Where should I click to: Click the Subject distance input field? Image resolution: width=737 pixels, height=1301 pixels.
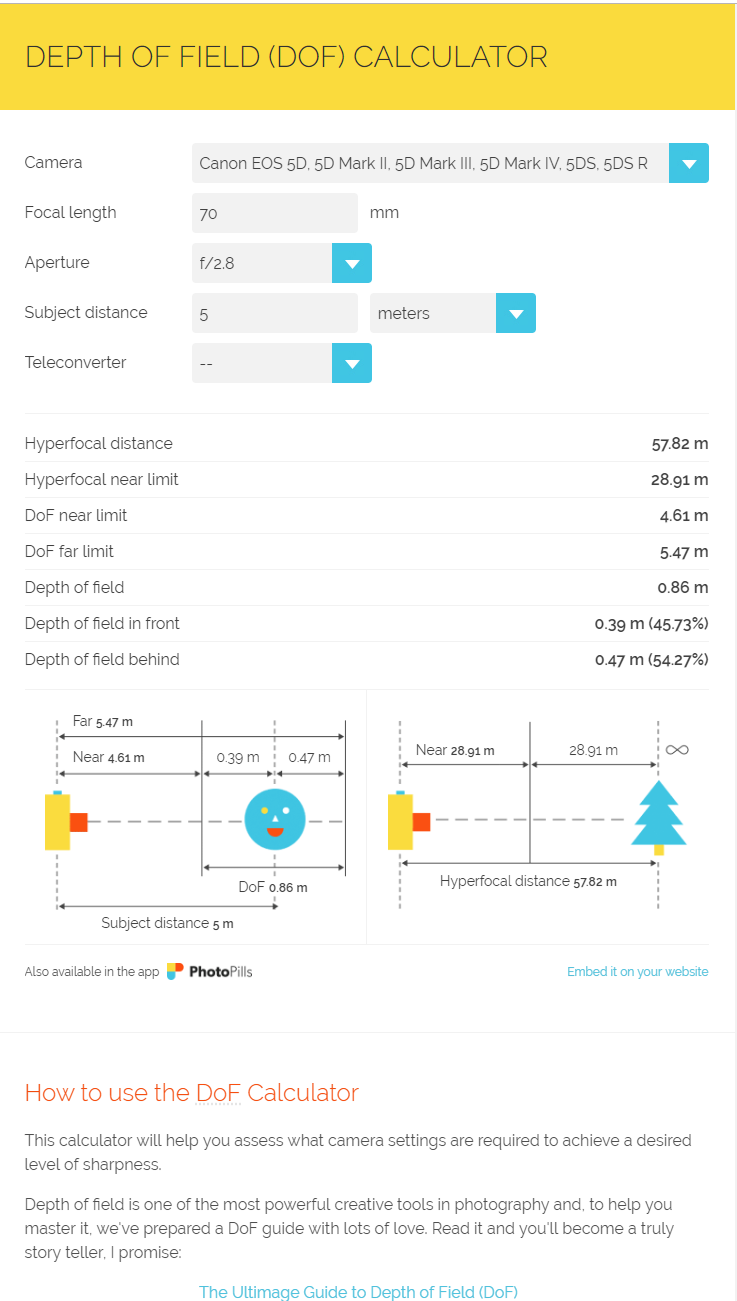(x=275, y=313)
